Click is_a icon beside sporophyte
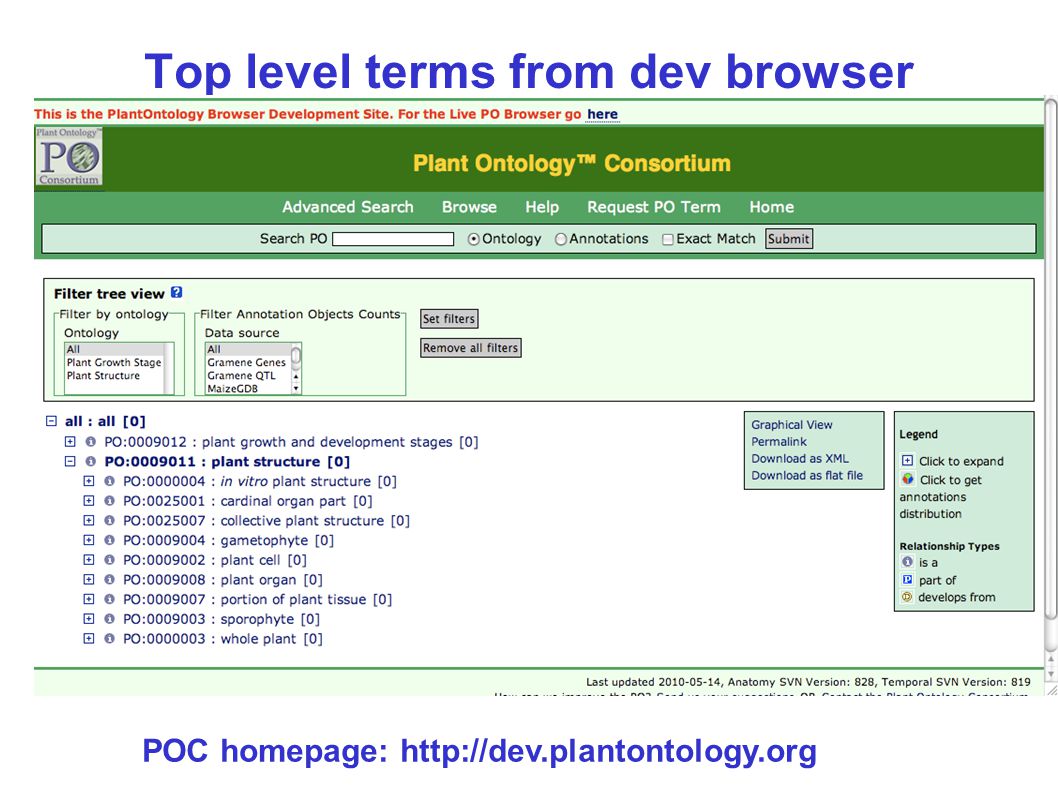 pos(109,618)
